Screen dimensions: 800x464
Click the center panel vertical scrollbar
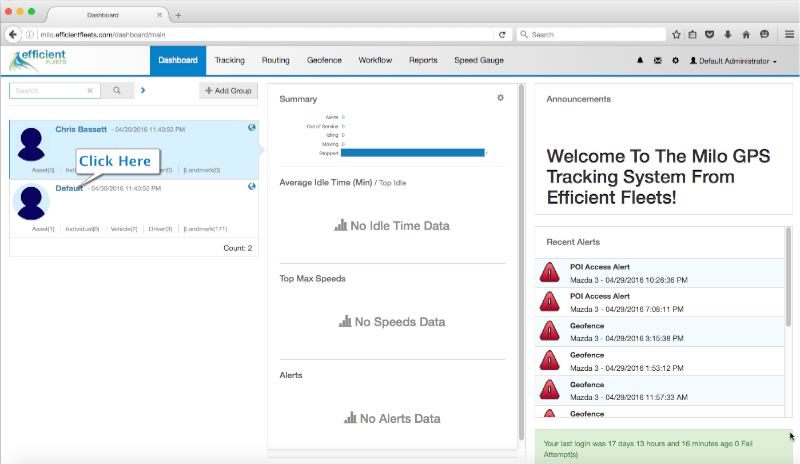coord(521,263)
